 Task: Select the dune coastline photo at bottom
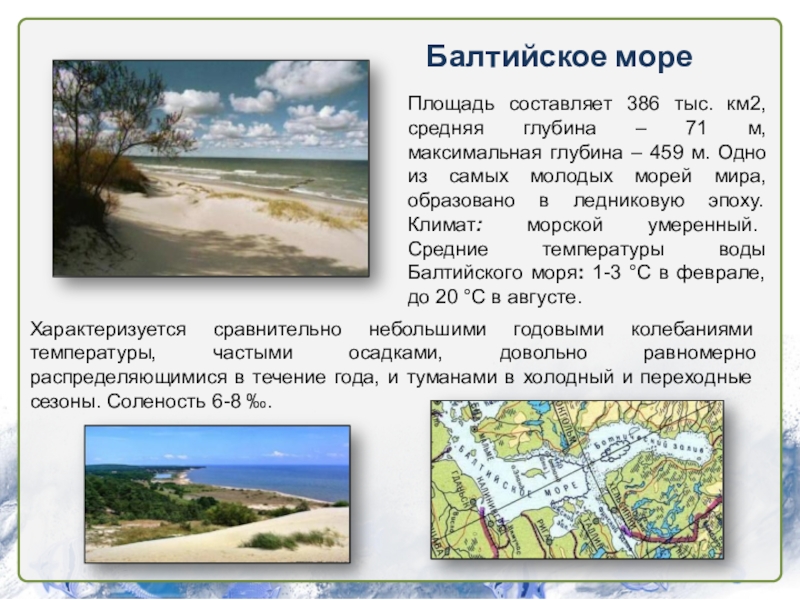[x=216, y=494]
